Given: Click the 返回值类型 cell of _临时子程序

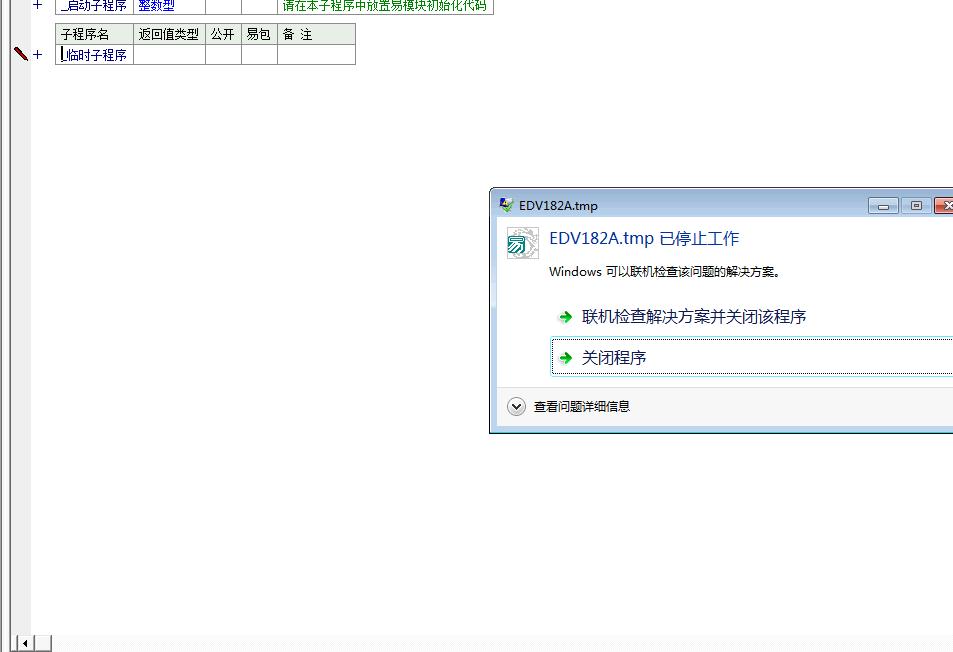Looking at the screenshot, I should (169, 55).
